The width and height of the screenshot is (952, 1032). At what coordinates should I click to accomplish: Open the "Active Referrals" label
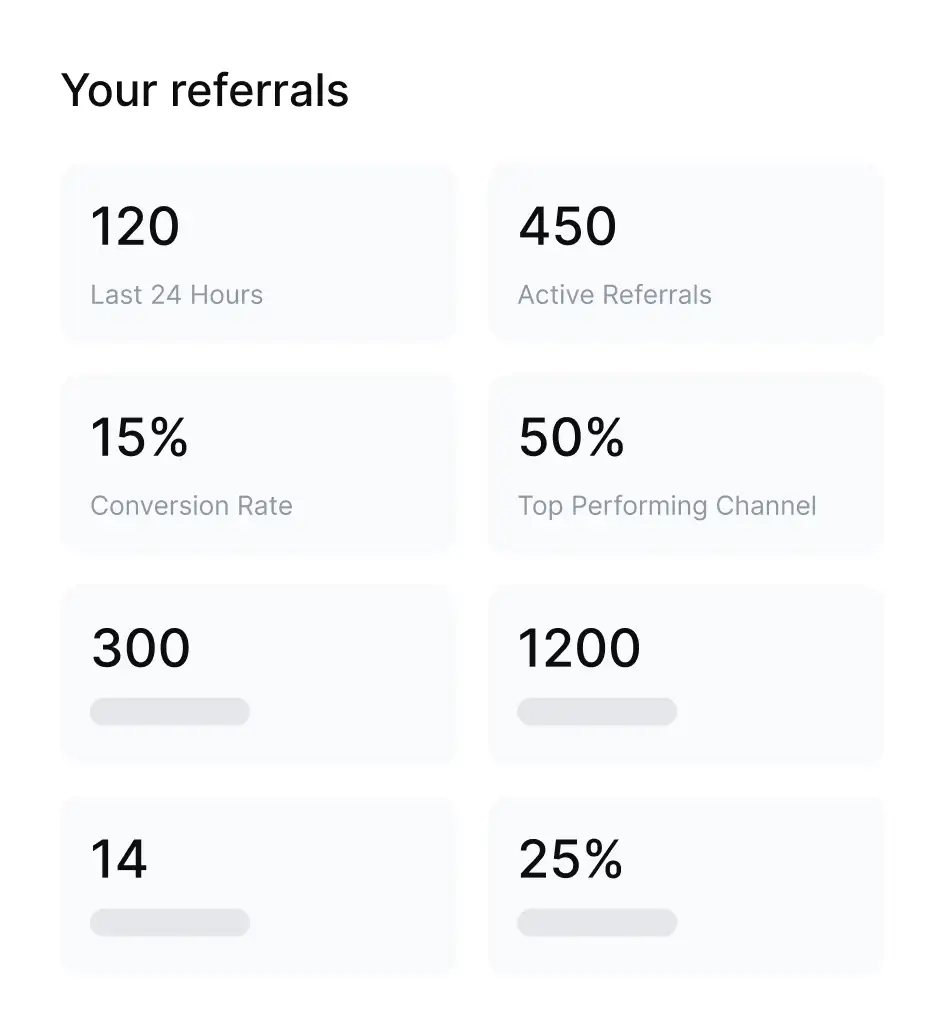pos(615,295)
